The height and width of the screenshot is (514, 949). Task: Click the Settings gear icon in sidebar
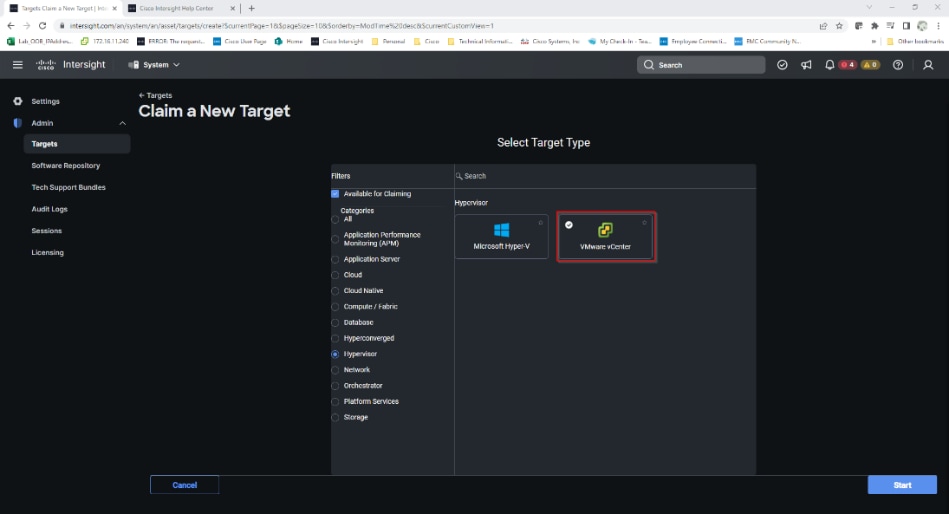pos(18,101)
